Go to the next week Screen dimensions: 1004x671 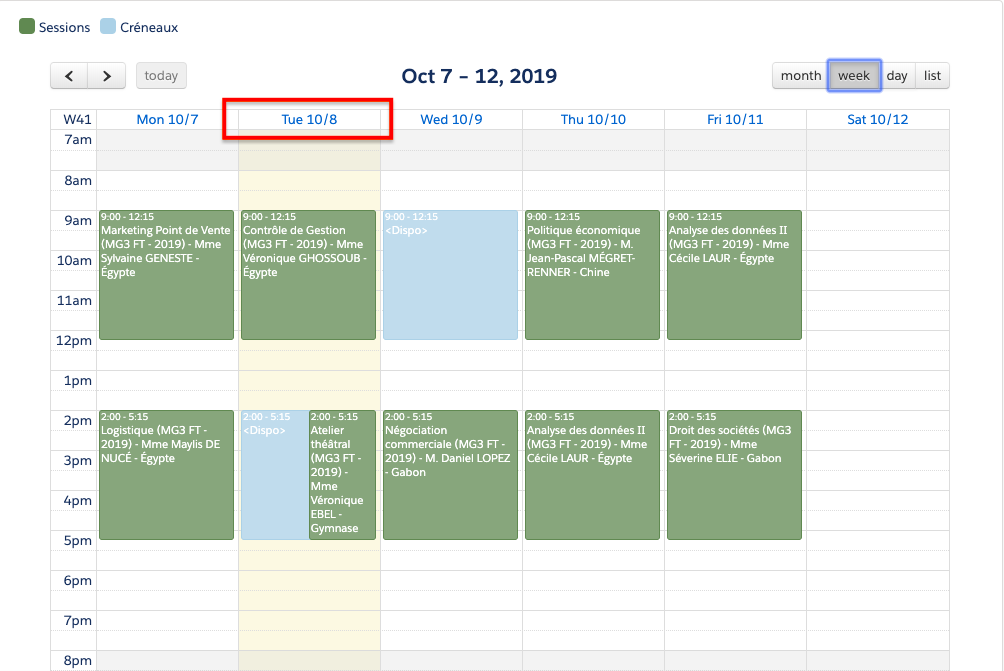coord(107,75)
